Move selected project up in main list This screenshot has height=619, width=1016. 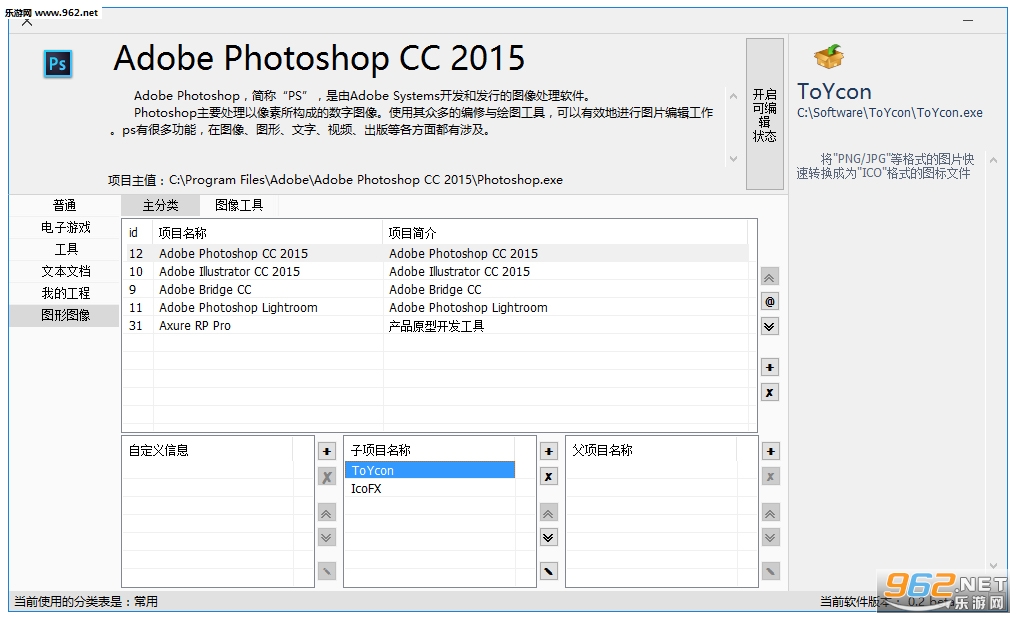tap(769, 277)
